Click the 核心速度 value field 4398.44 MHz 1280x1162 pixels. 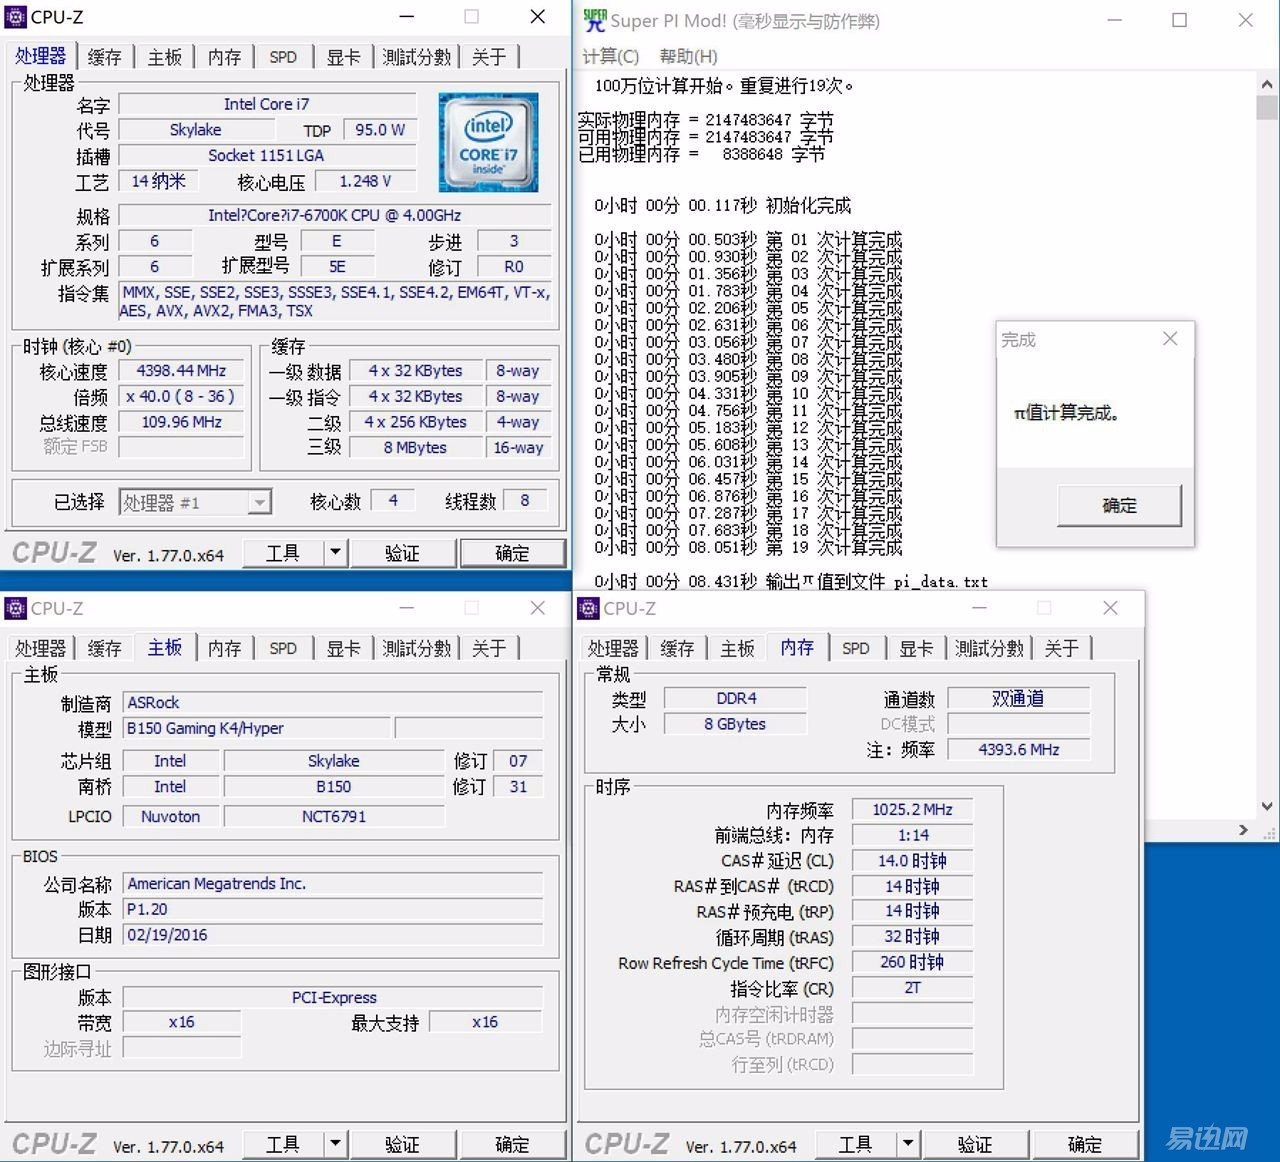coord(181,371)
